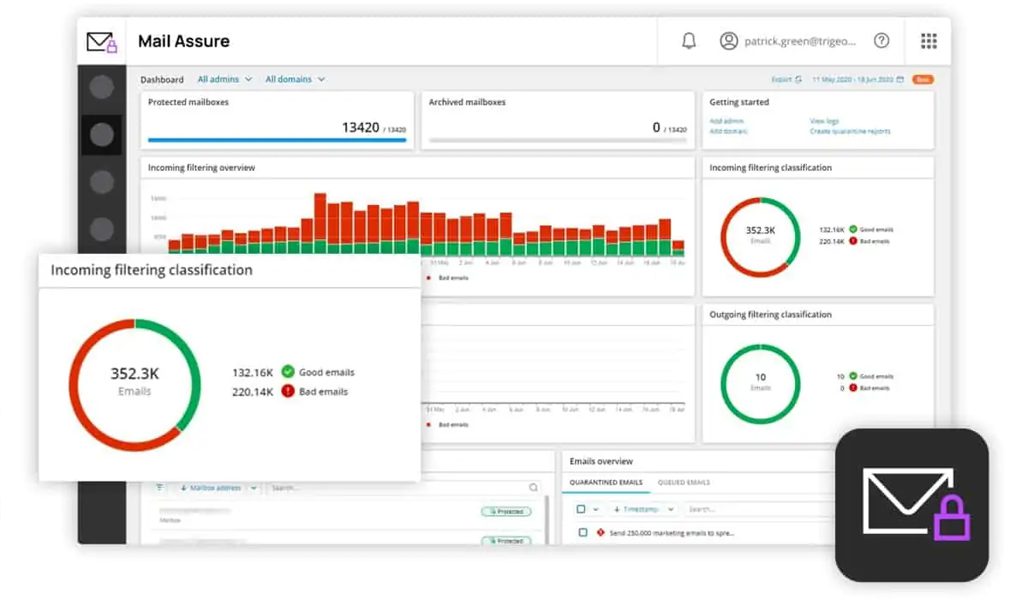Open the apps grid menu
1024x600 pixels.
pos(929,41)
